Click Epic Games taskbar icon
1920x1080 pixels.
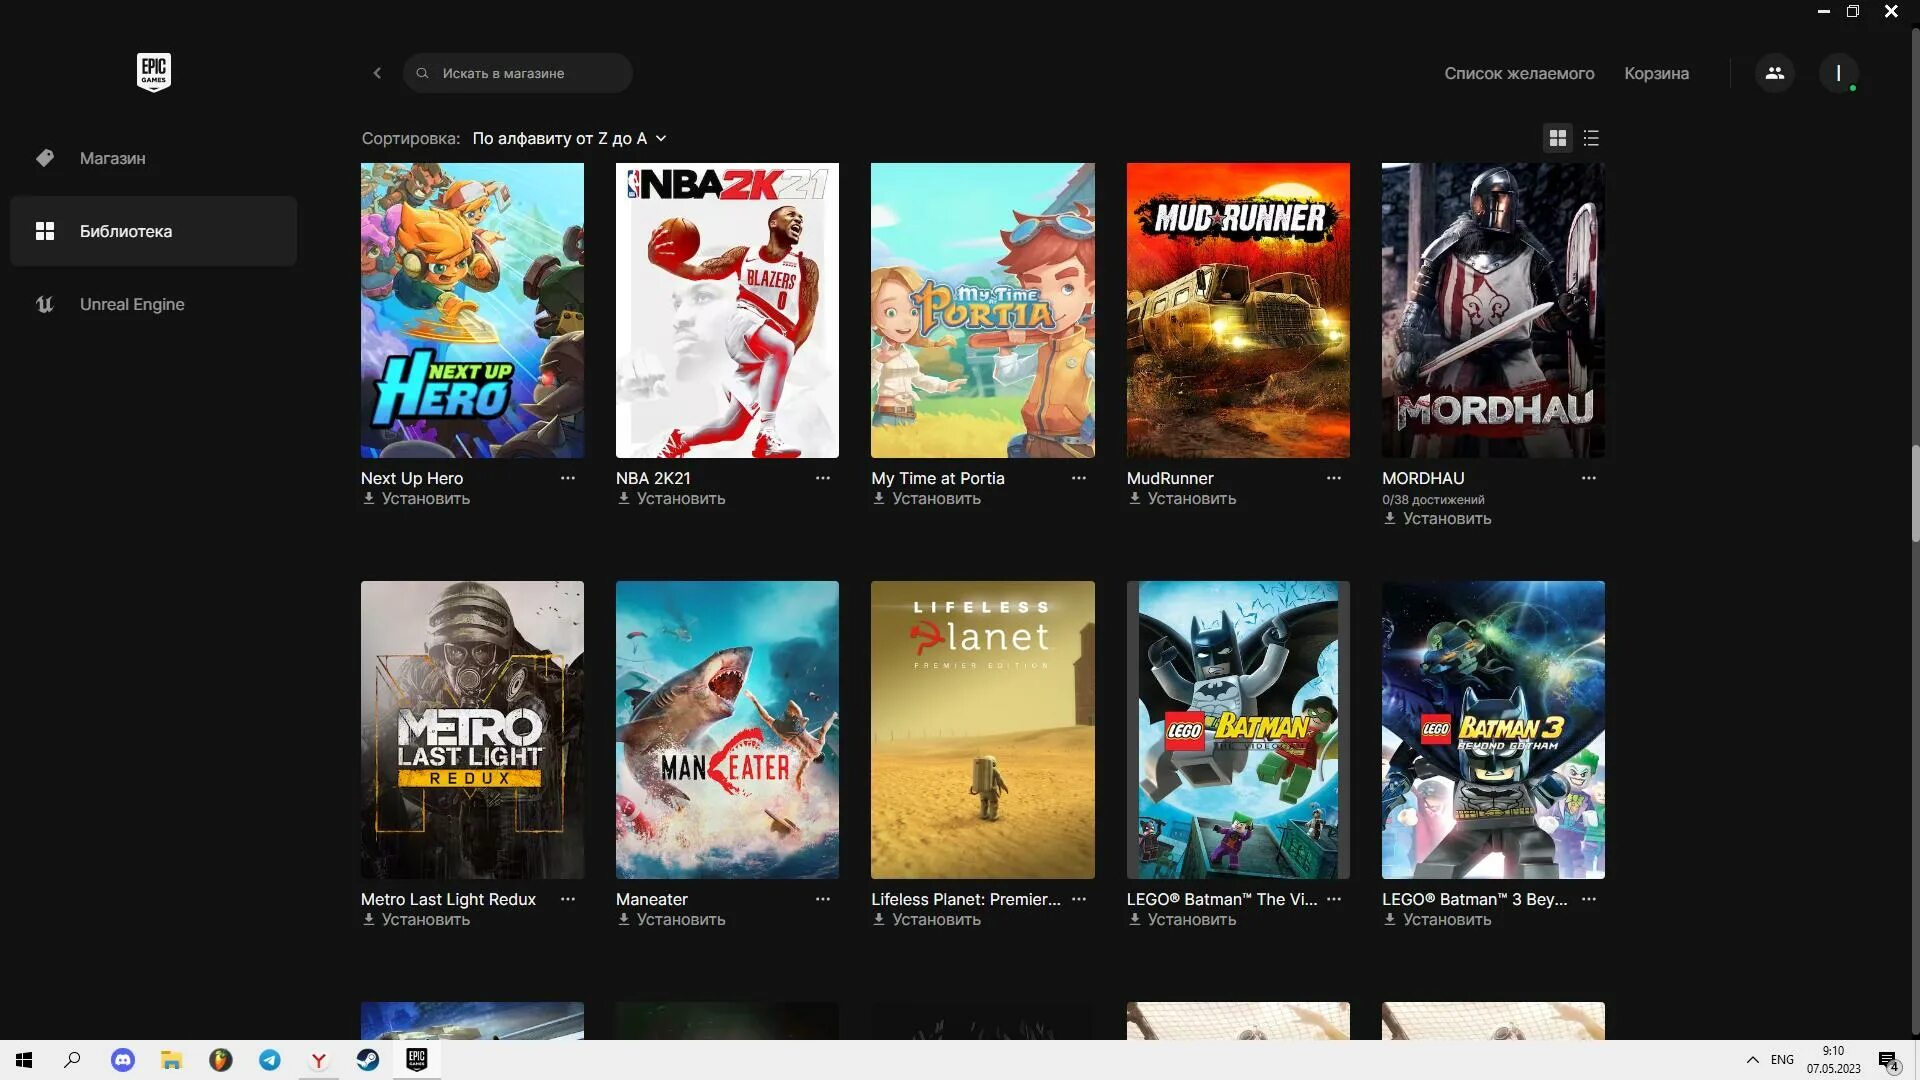417,1060
